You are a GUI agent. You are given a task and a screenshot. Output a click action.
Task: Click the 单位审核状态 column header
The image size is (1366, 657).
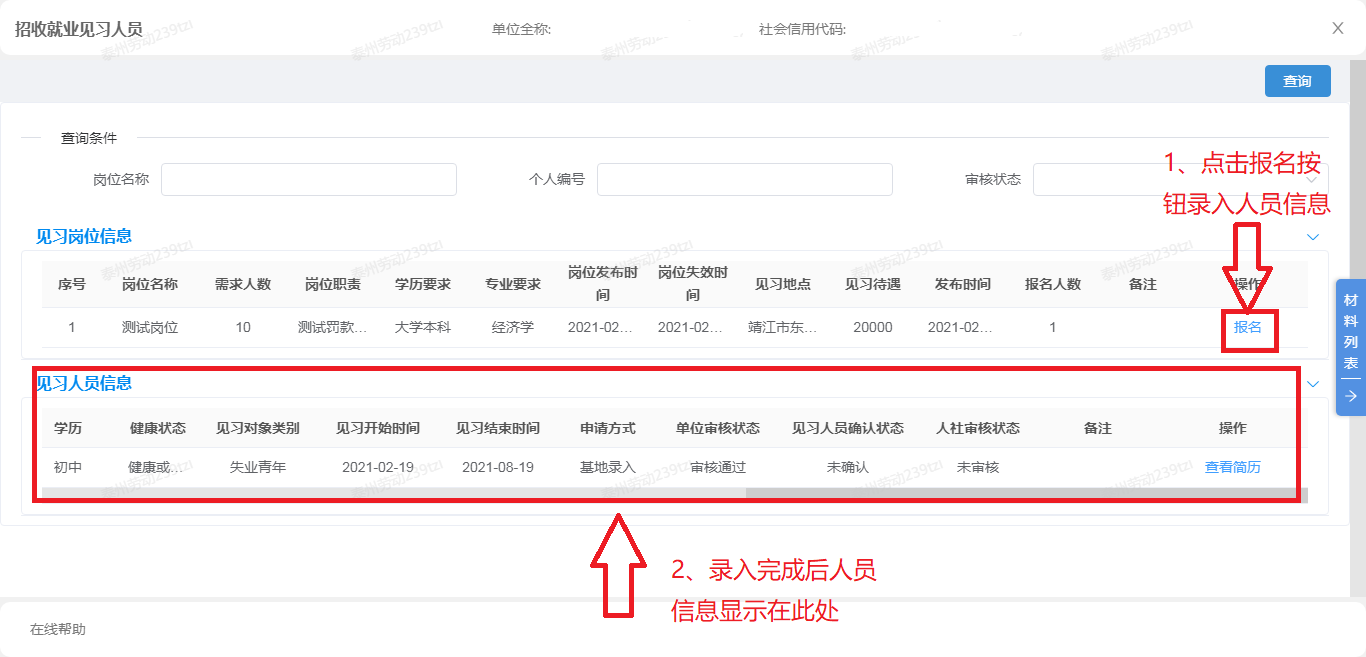[717, 428]
